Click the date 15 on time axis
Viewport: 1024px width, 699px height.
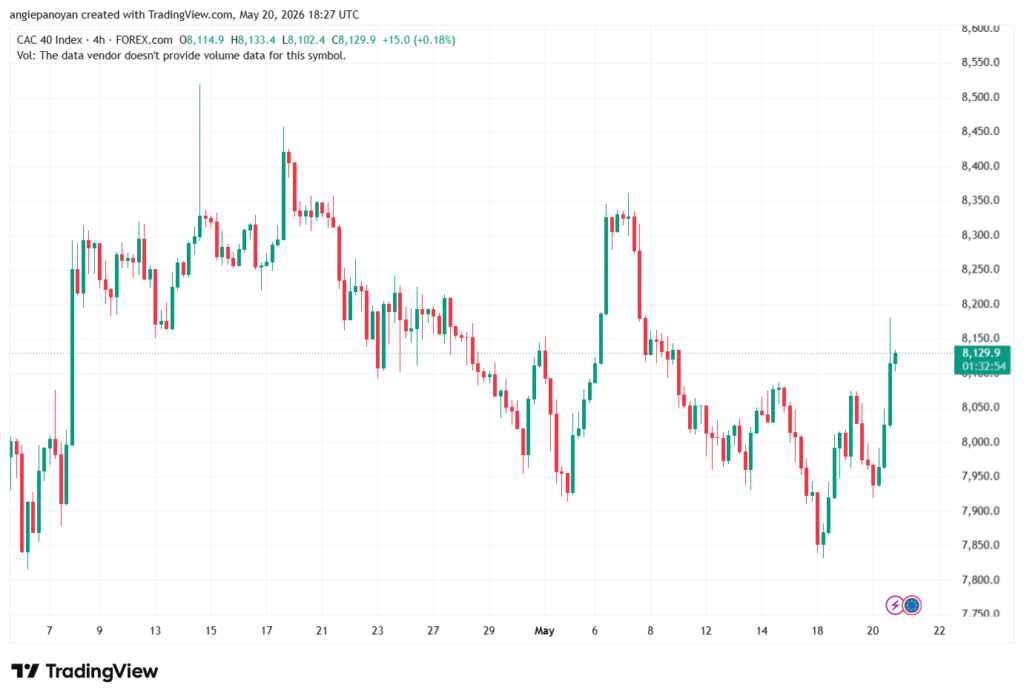[x=210, y=631]
